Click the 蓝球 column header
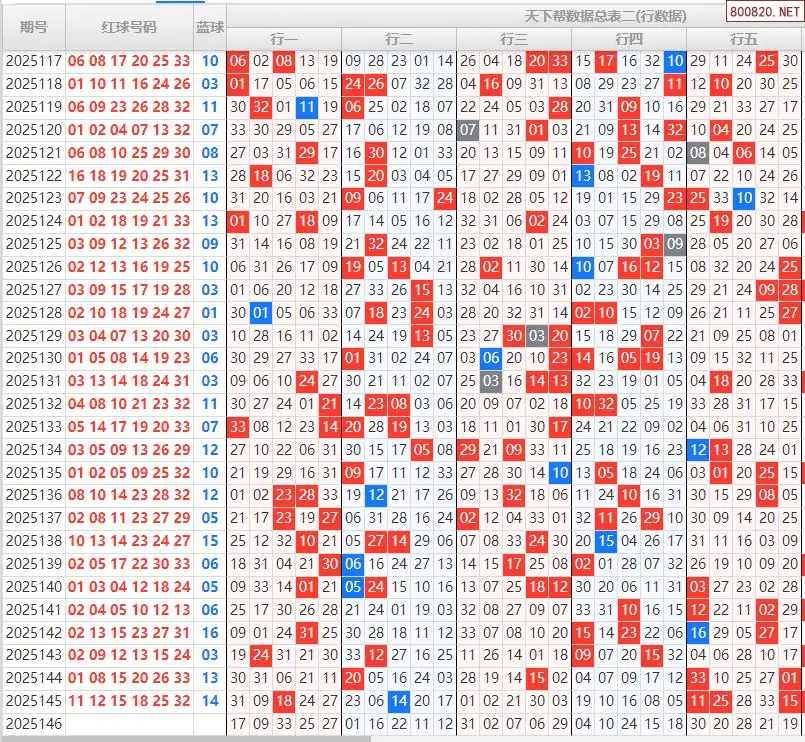805x742 pixels. (210, 27)
